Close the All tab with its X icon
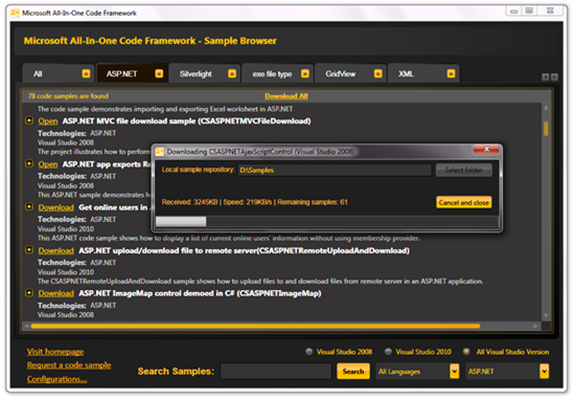The width and height of the screenshot is (575, 400). pyautogui.click(x=86, y=74)
